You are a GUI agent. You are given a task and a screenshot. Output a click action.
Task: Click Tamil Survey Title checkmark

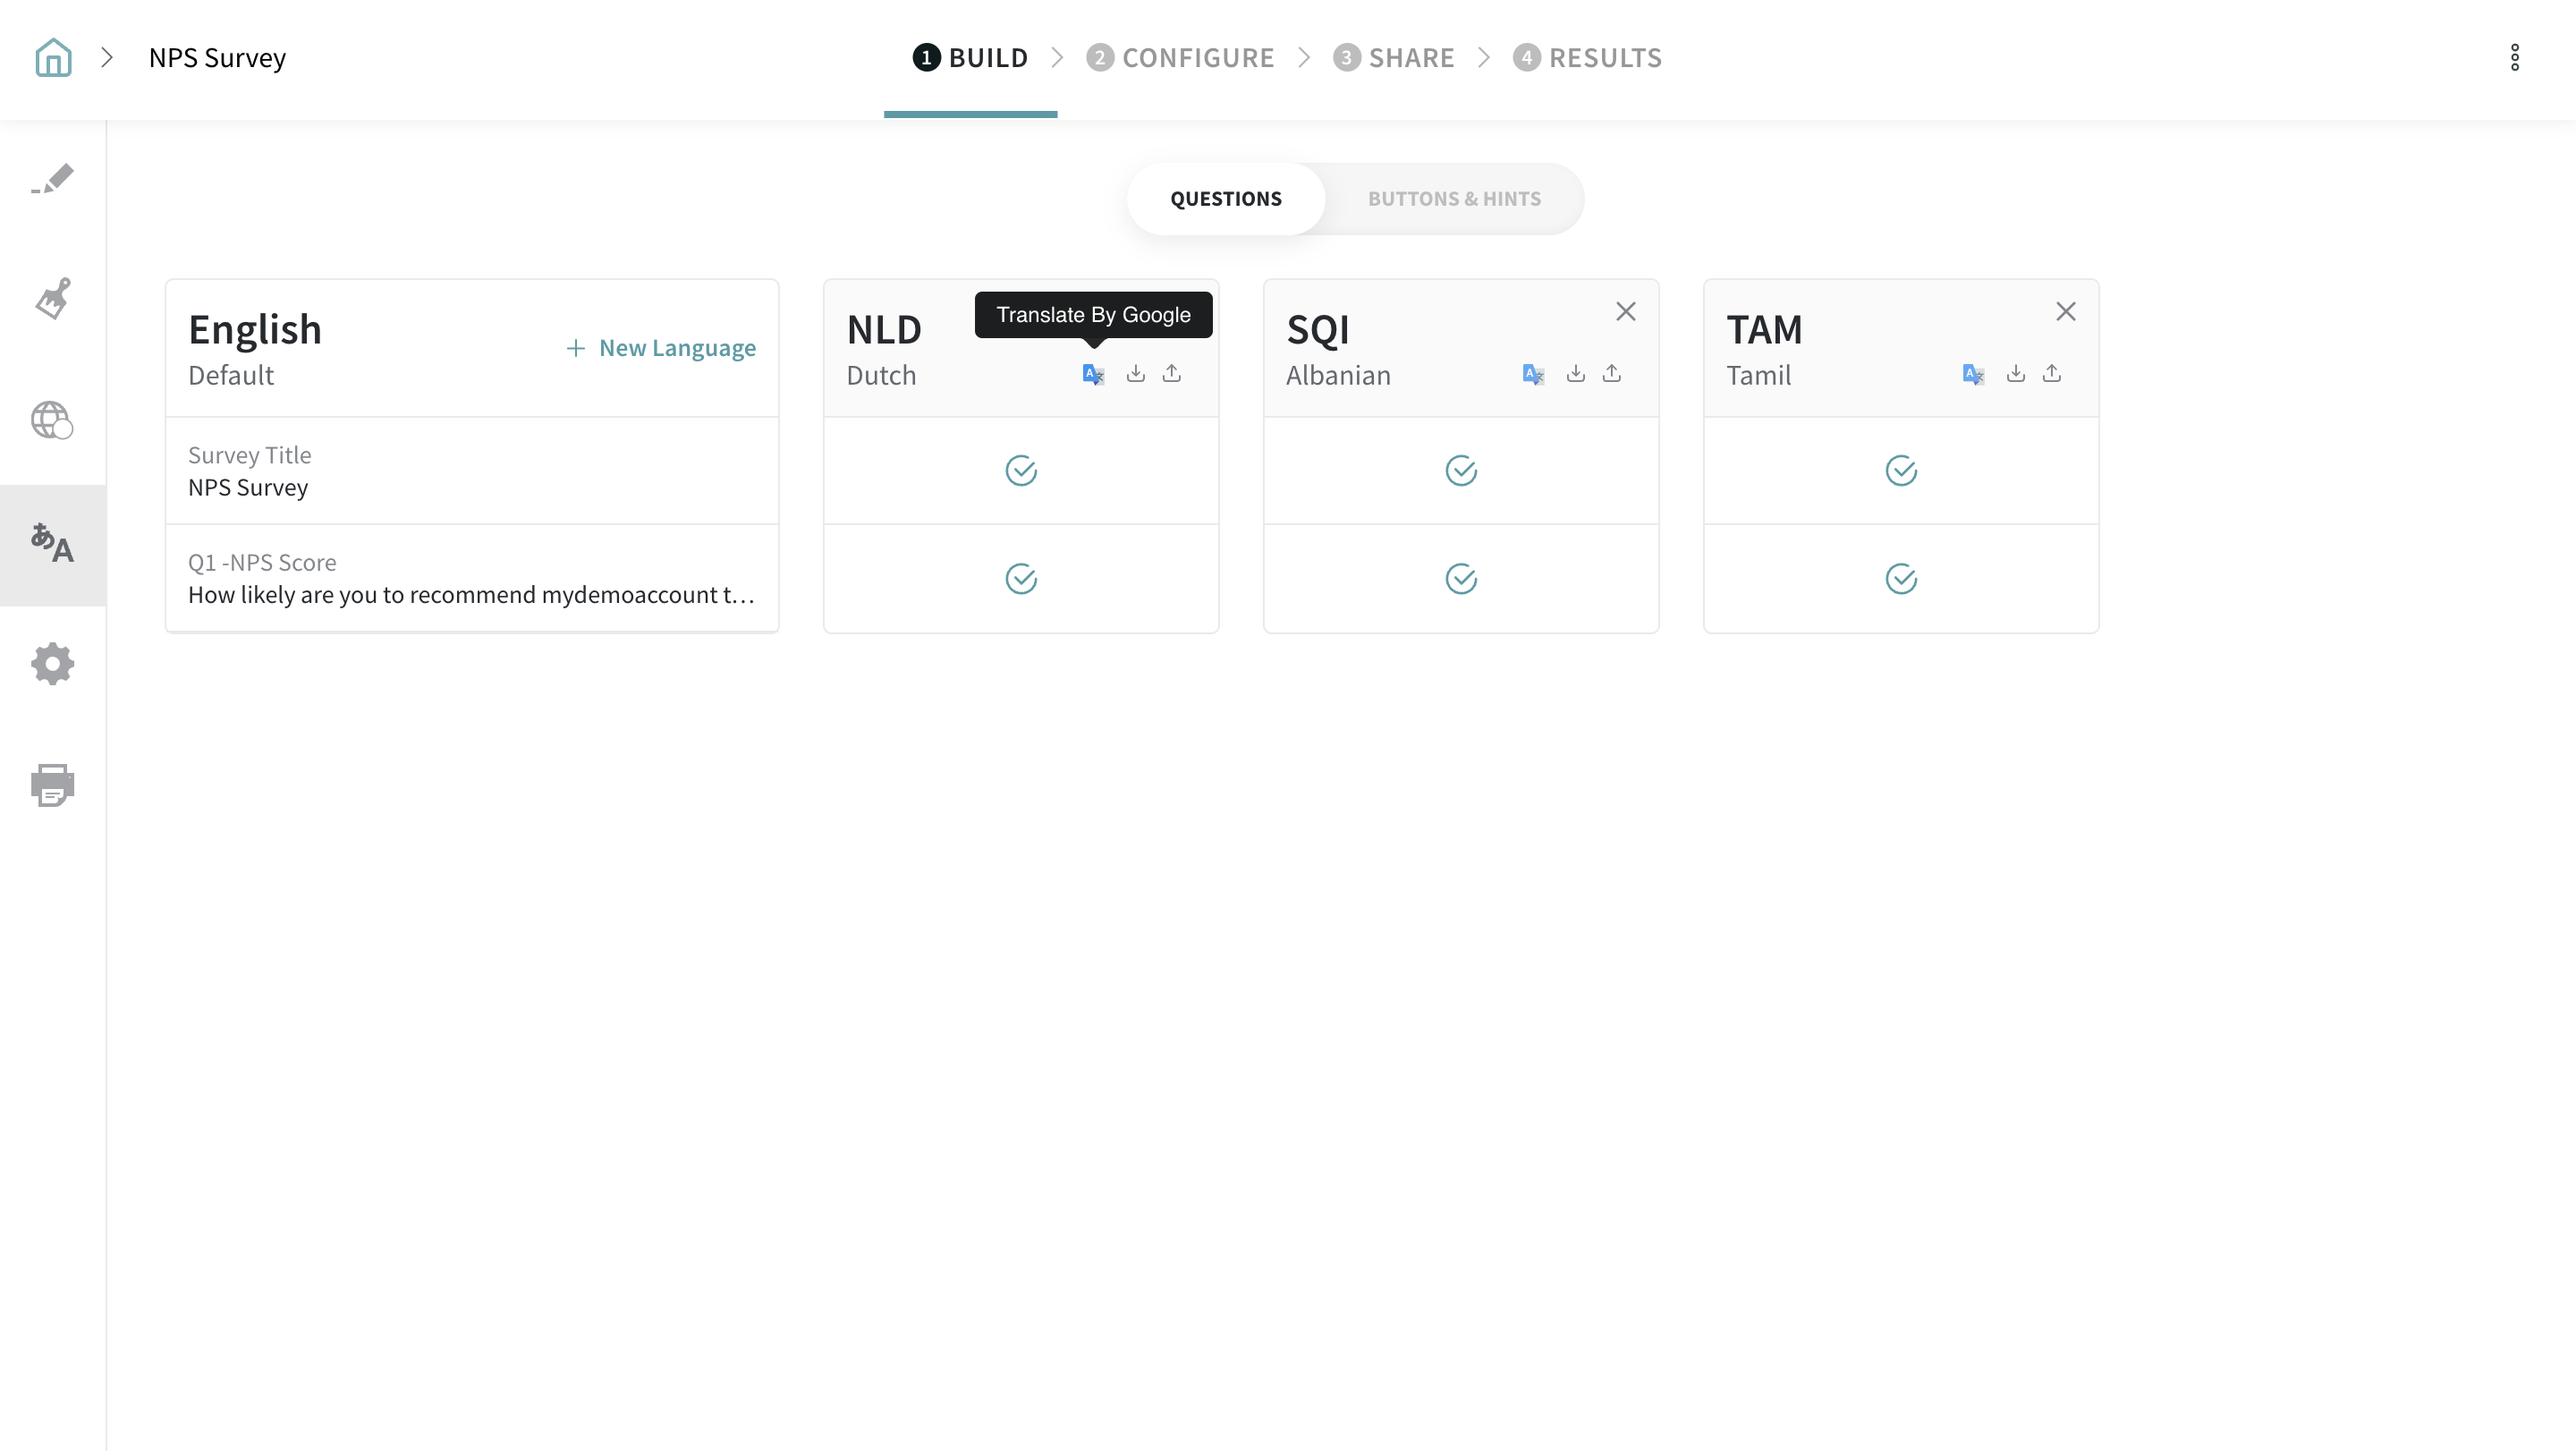point(1901,470)
